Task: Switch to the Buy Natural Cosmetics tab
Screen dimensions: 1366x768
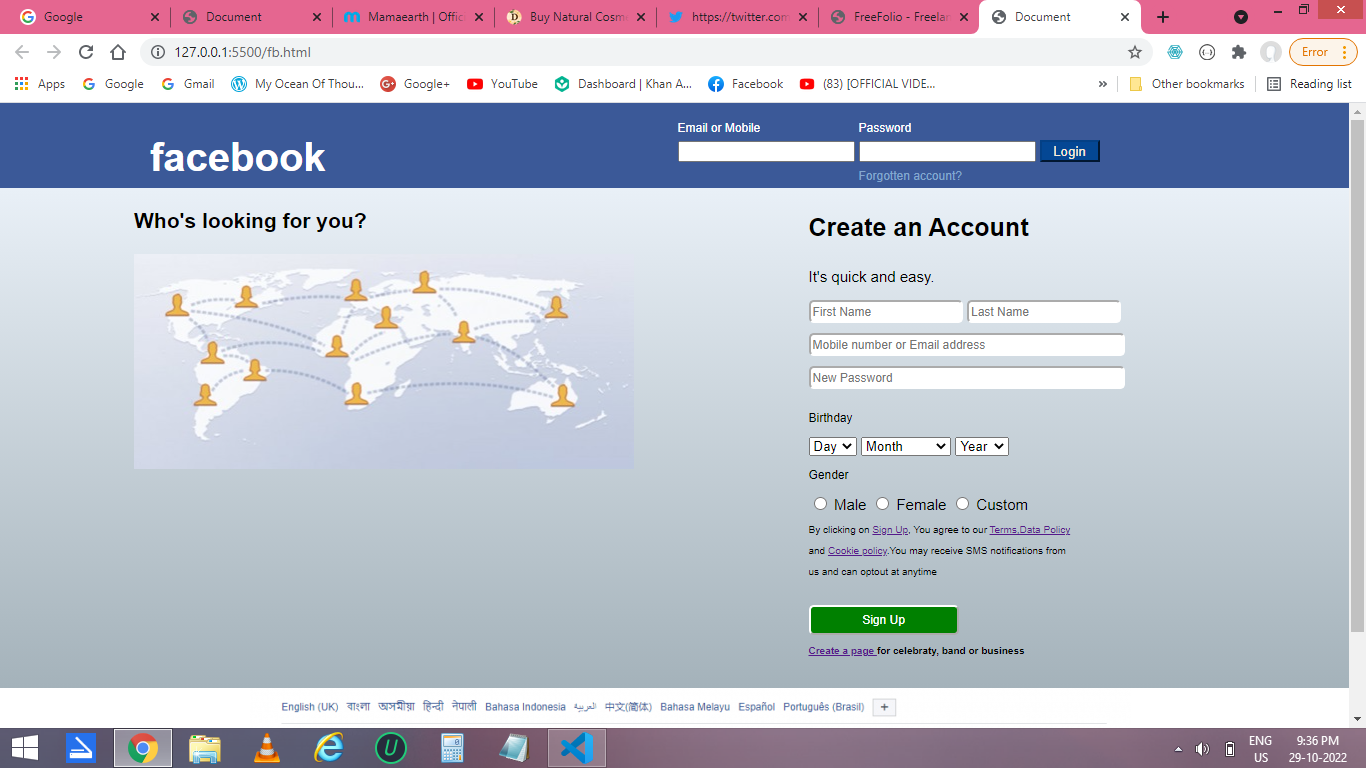Action: 575,17
